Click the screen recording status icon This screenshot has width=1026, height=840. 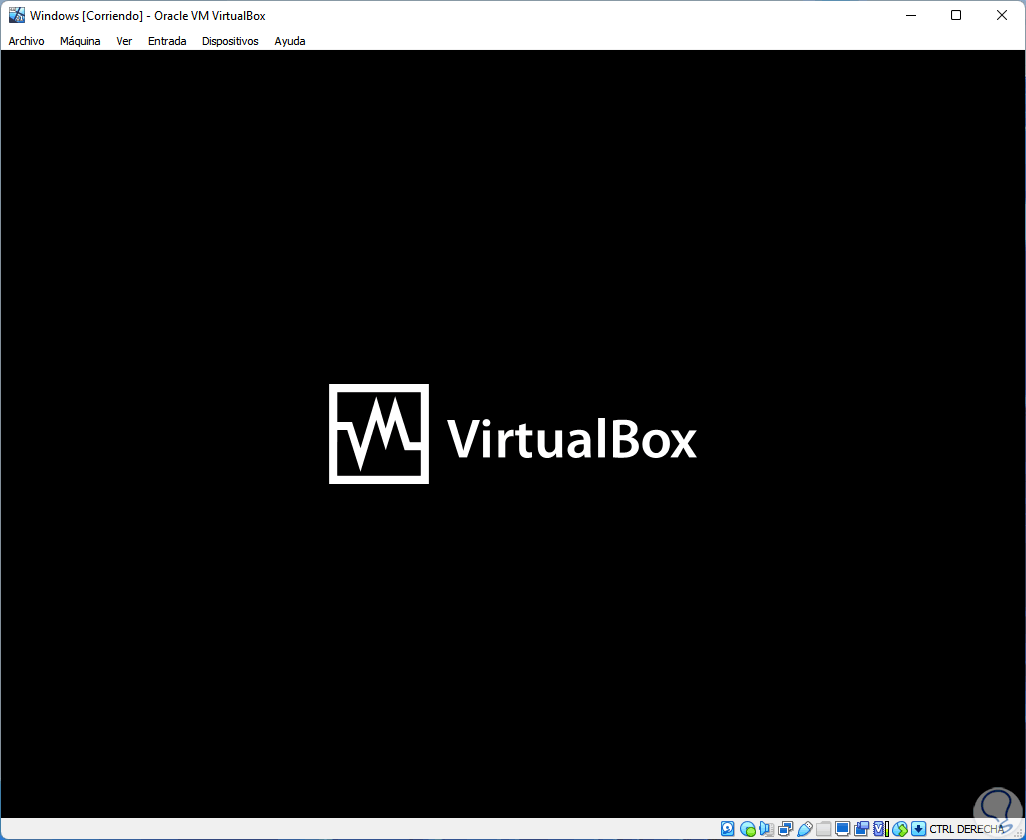(862, 829)
